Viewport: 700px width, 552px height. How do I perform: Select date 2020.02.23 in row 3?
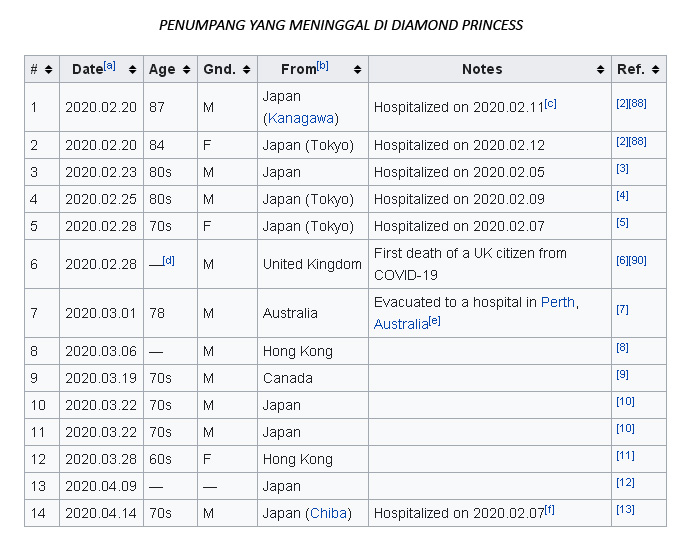101,172
